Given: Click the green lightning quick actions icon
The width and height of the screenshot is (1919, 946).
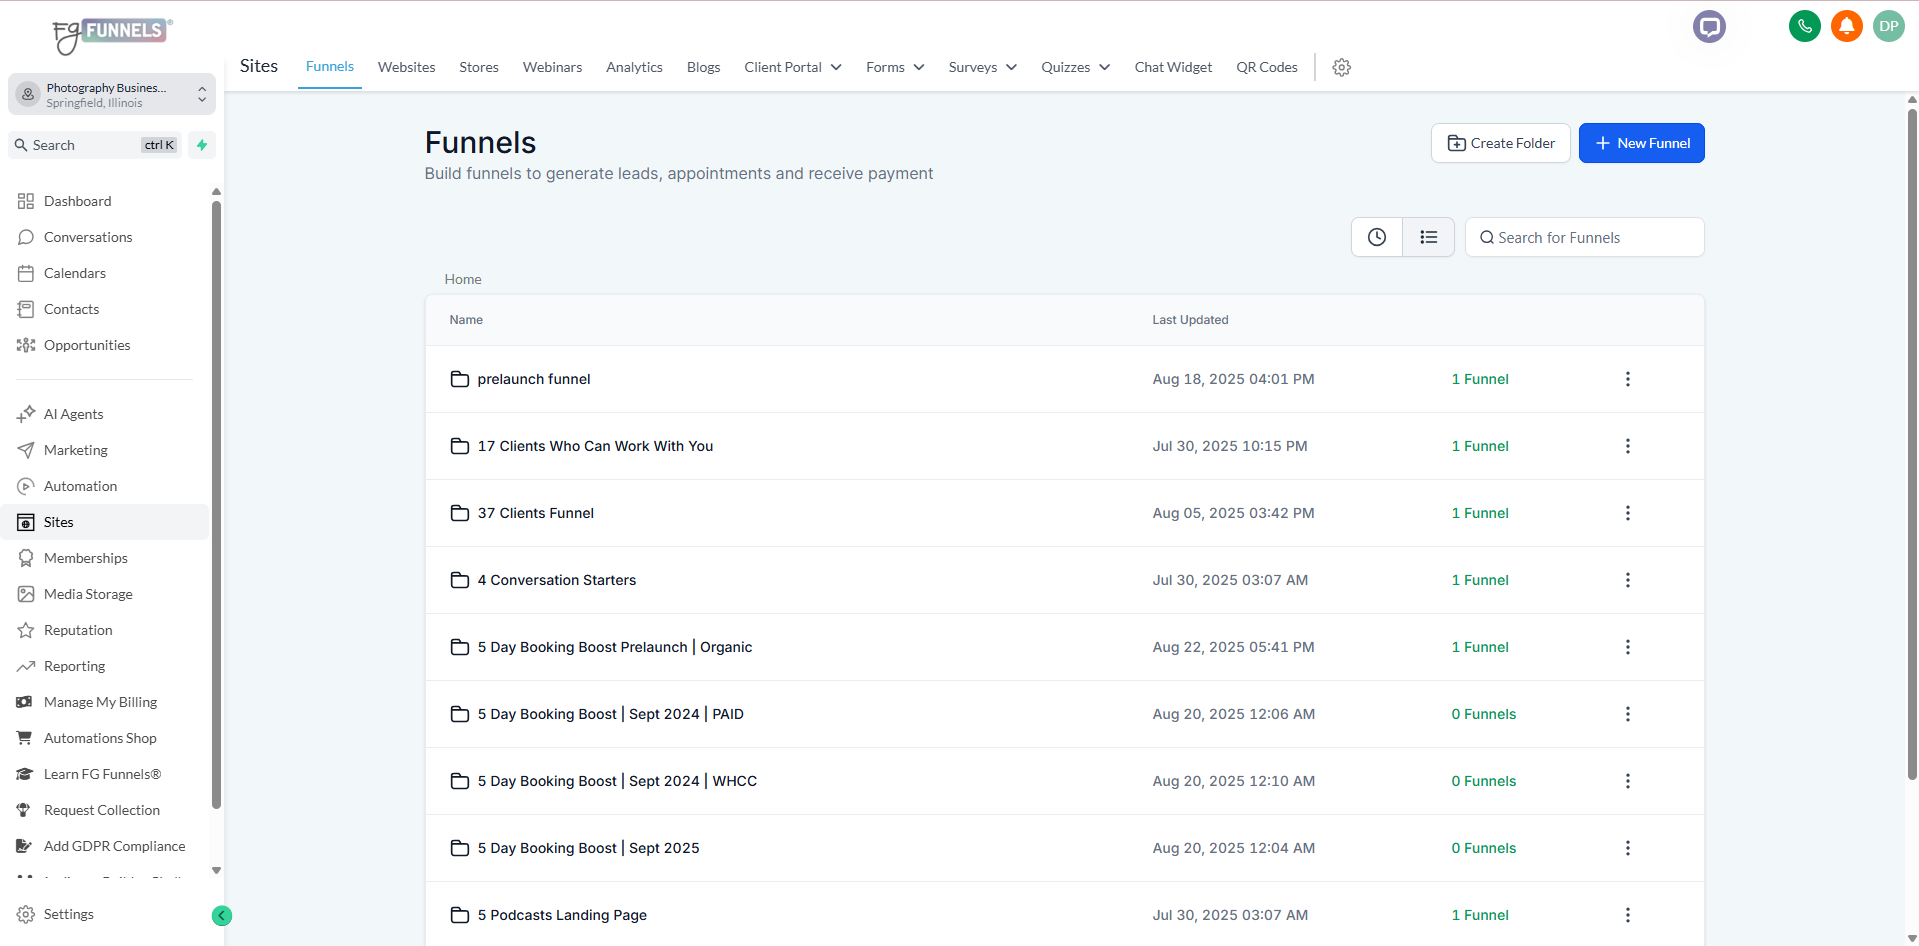Looking at the screenshot, I should coord(202,145).
